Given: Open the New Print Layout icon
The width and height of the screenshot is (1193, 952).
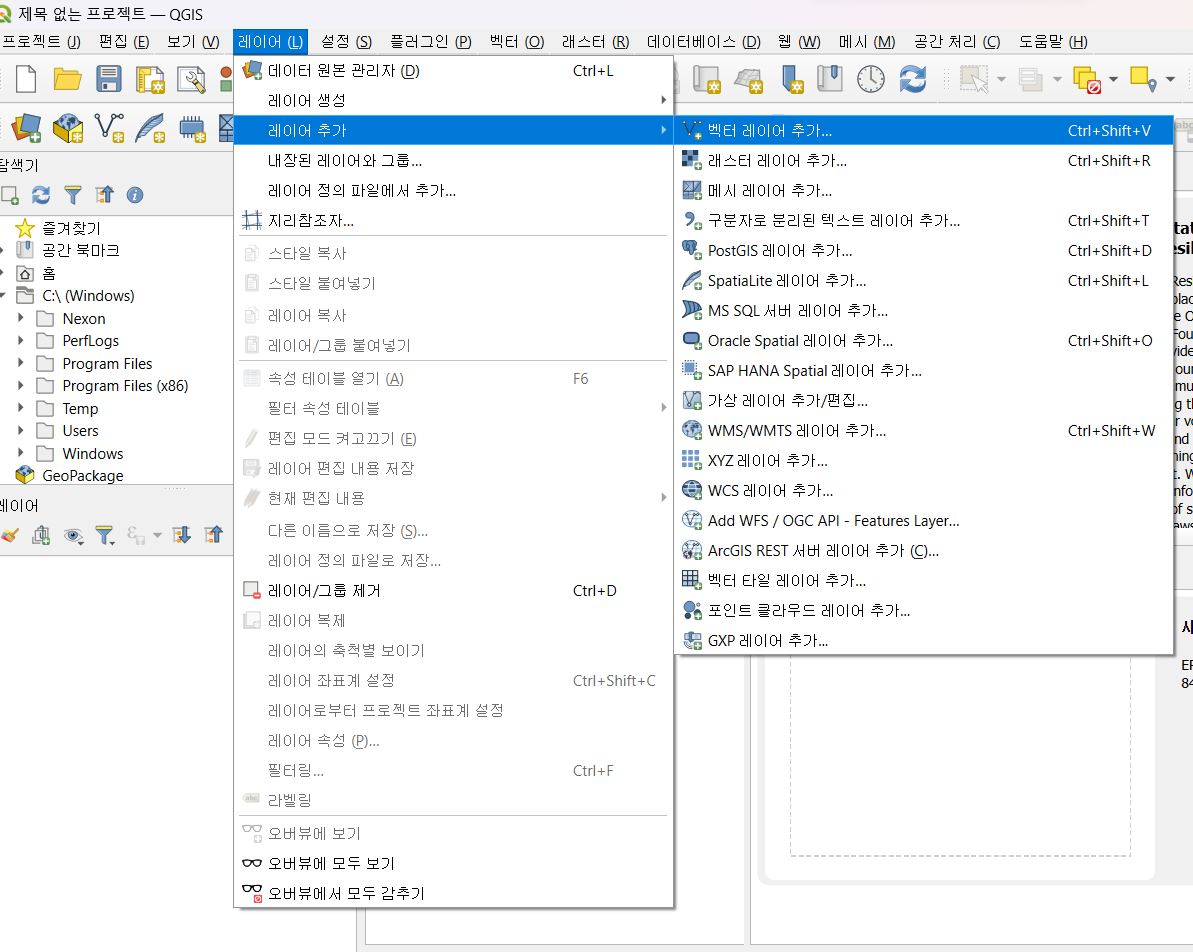Looking at the screenshot, I should click(150, 79).
